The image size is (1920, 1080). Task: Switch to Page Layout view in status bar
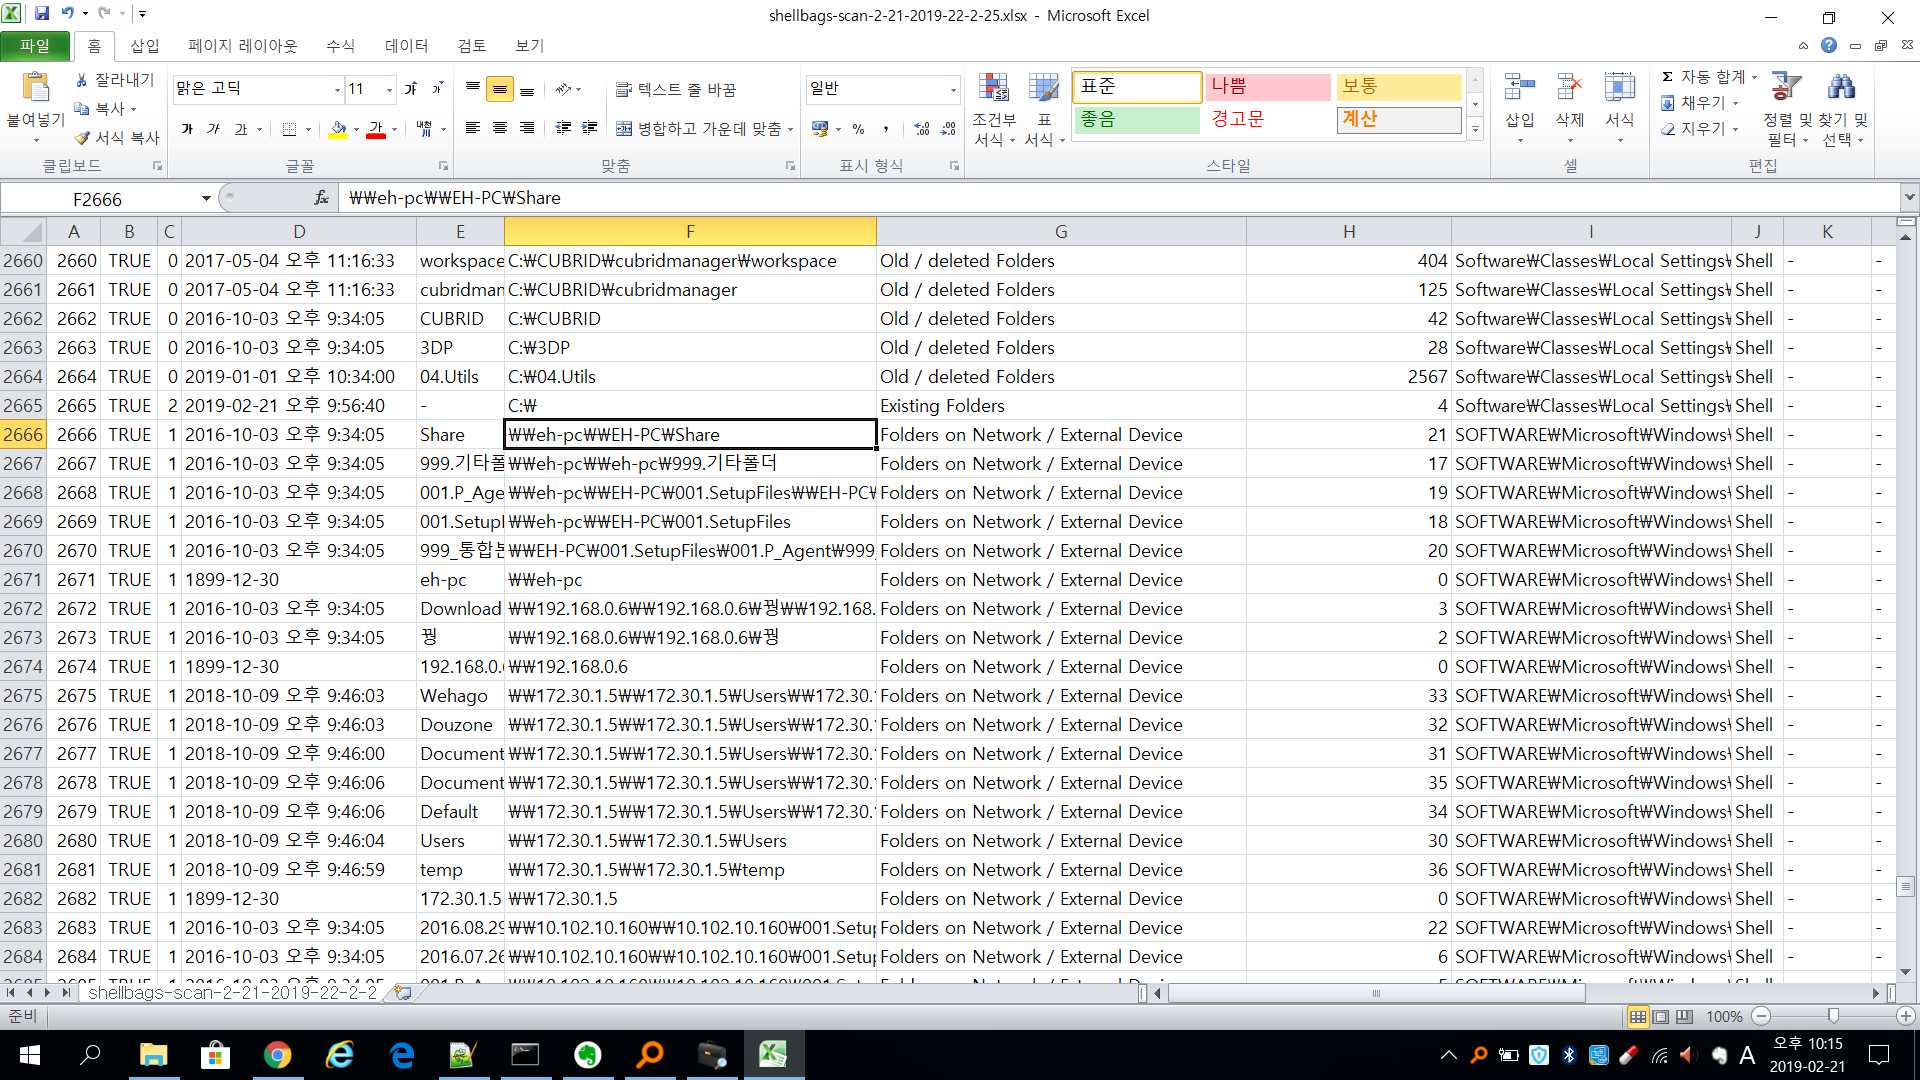coord(1661,1016)
